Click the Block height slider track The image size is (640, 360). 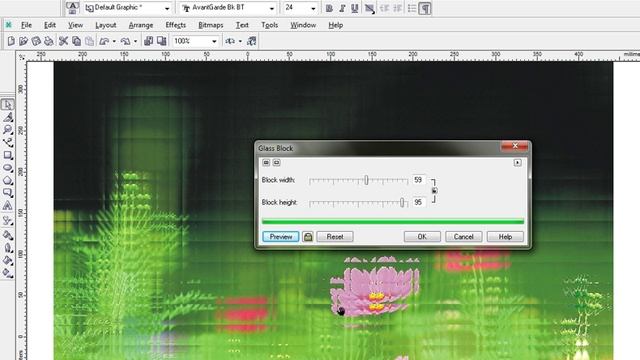pyautogui.click(x=358, y=202)
